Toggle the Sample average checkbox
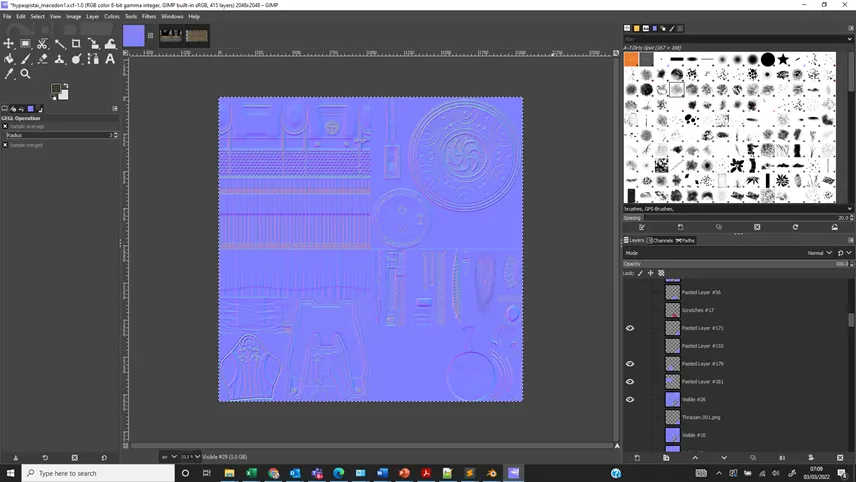The image size is (856, 482). click(x=5, y=126)
